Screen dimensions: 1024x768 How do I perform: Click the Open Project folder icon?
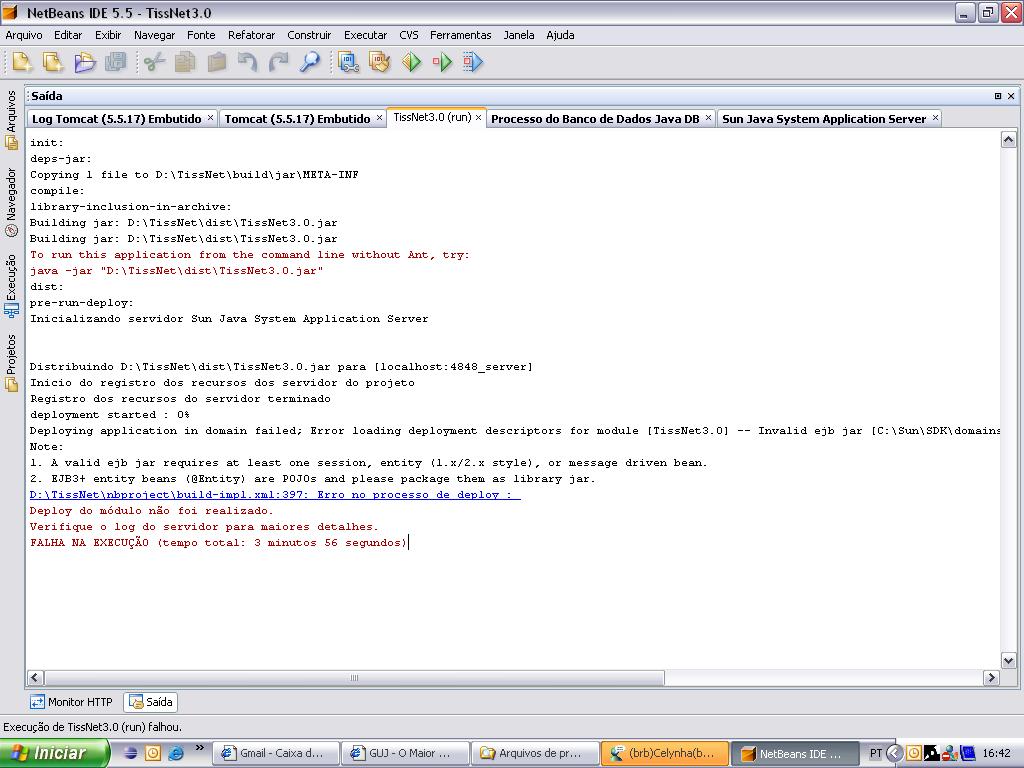tap(85, 62)
